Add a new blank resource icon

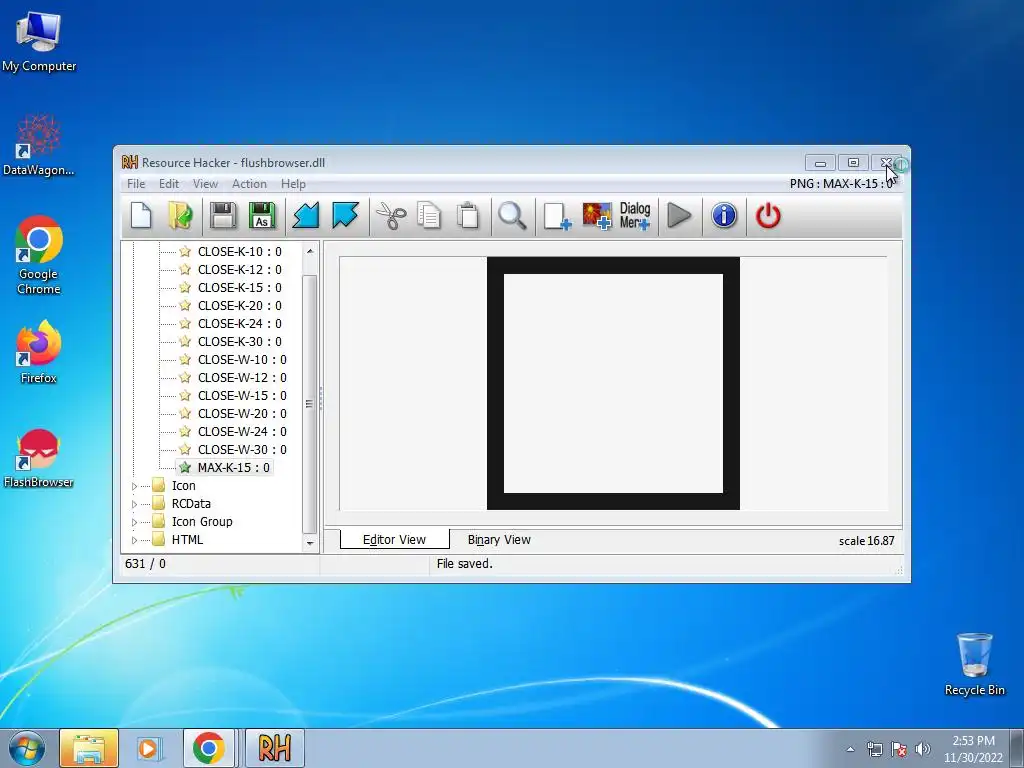click(x=557, y=216)
